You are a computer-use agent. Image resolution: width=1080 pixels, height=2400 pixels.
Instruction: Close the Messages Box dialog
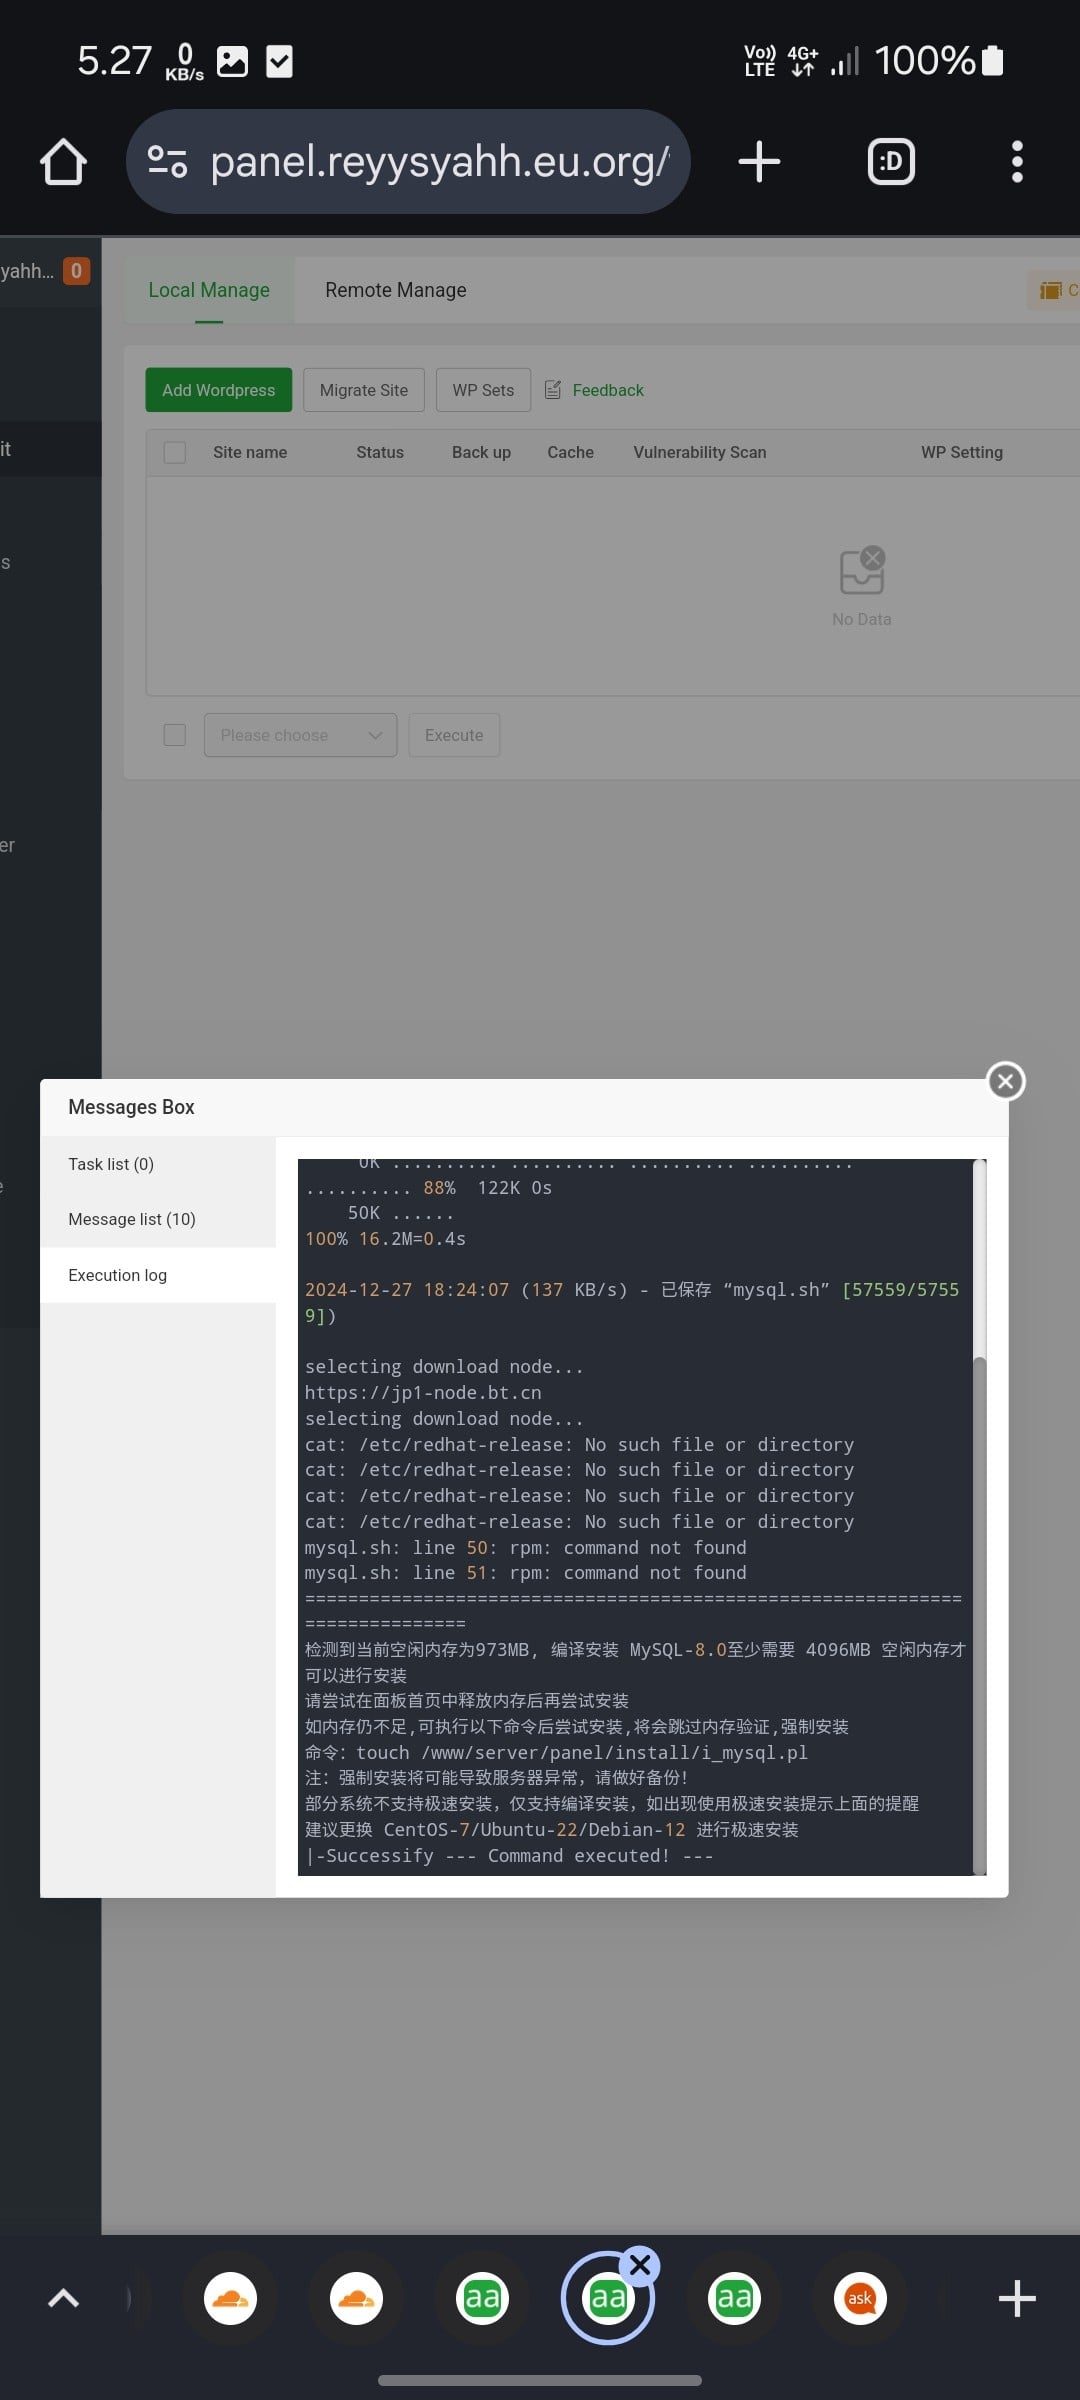coord(1005,1081)
